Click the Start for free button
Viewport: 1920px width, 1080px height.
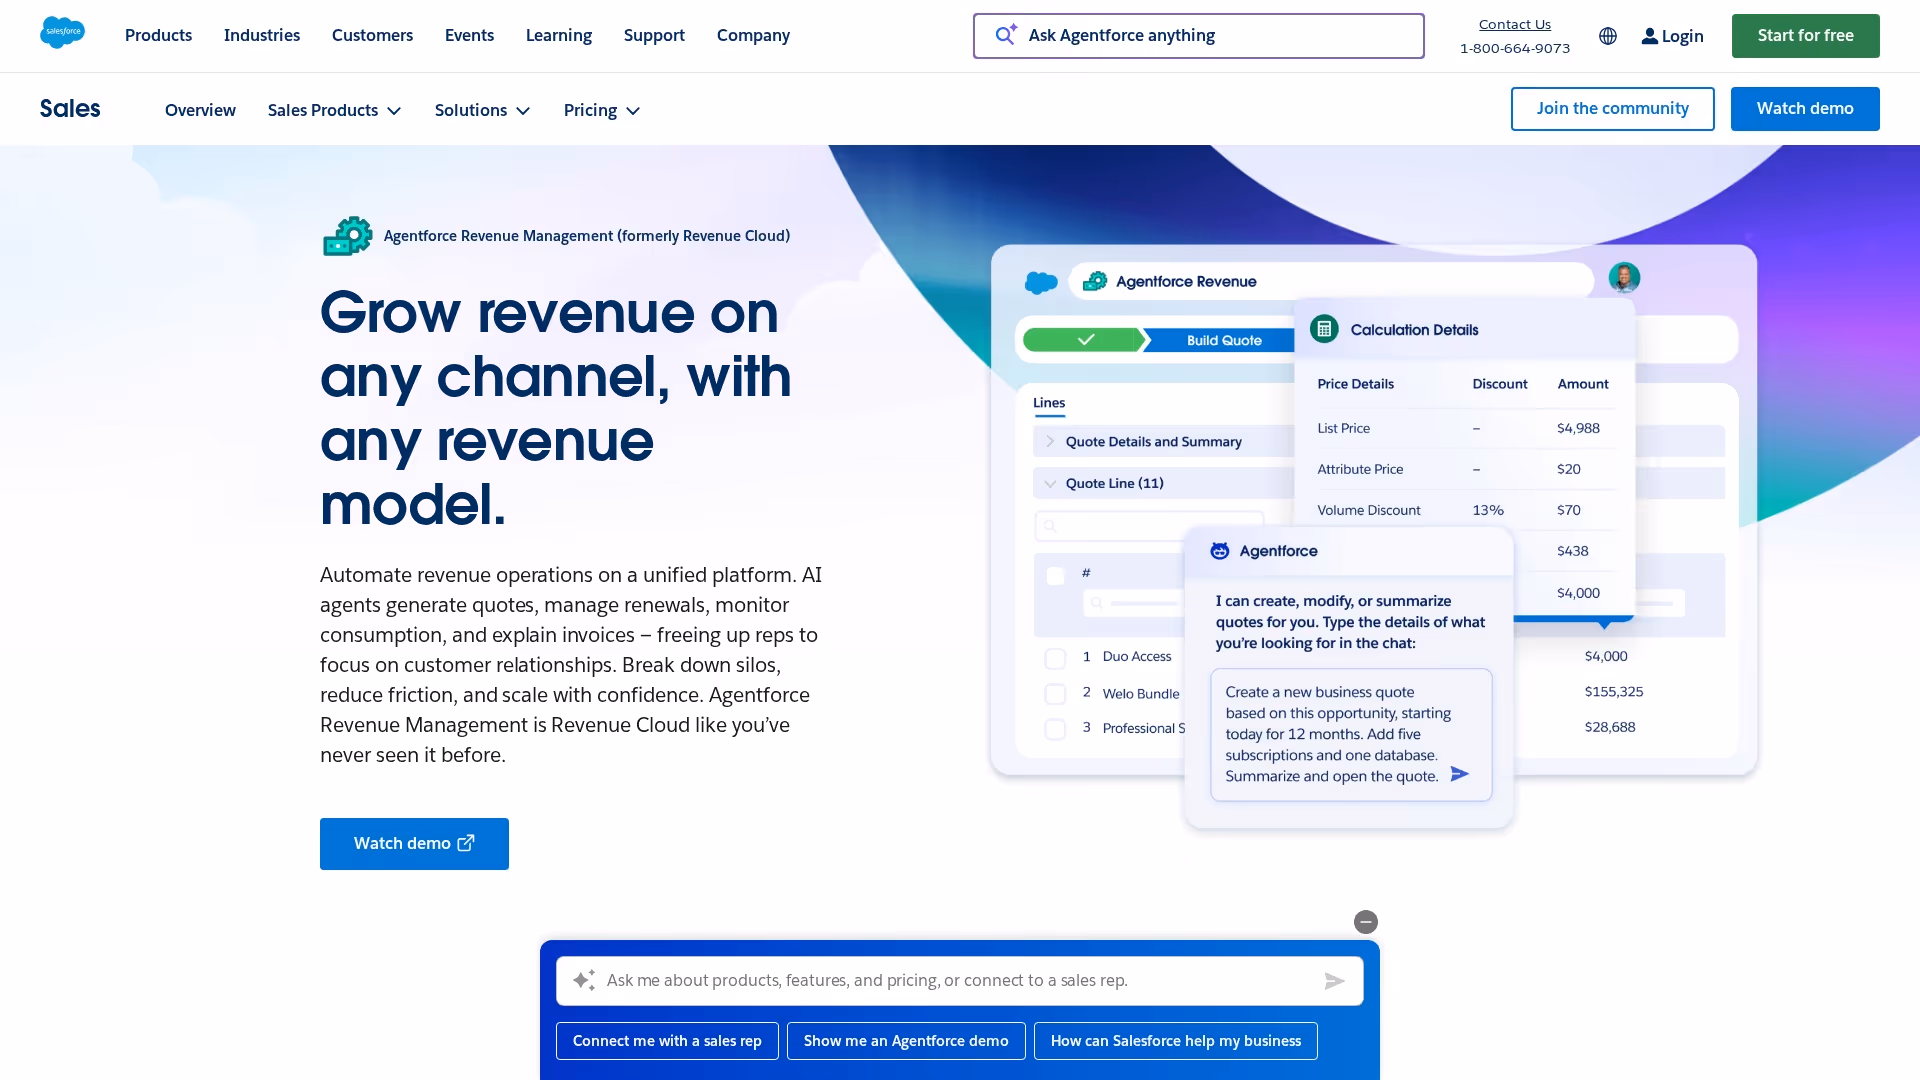point(1804,35)
